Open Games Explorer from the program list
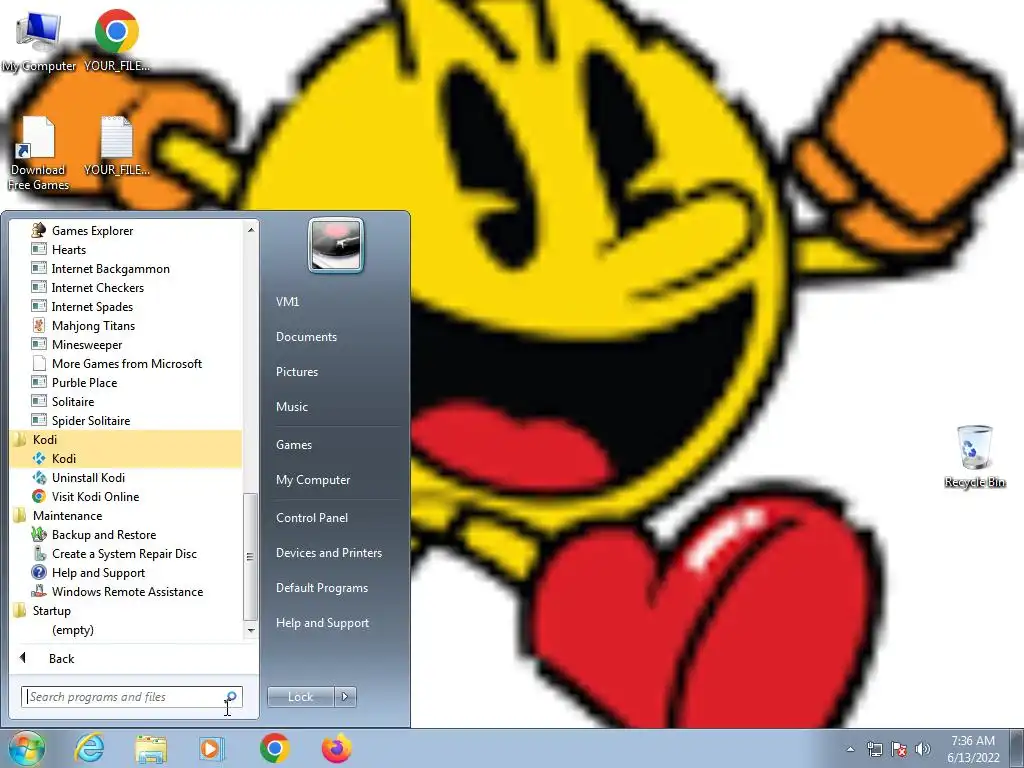 92,231
